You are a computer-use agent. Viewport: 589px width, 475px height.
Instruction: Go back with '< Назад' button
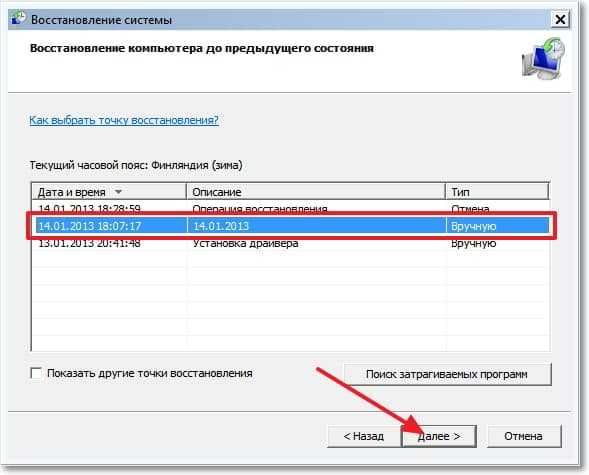coord(364,436)
